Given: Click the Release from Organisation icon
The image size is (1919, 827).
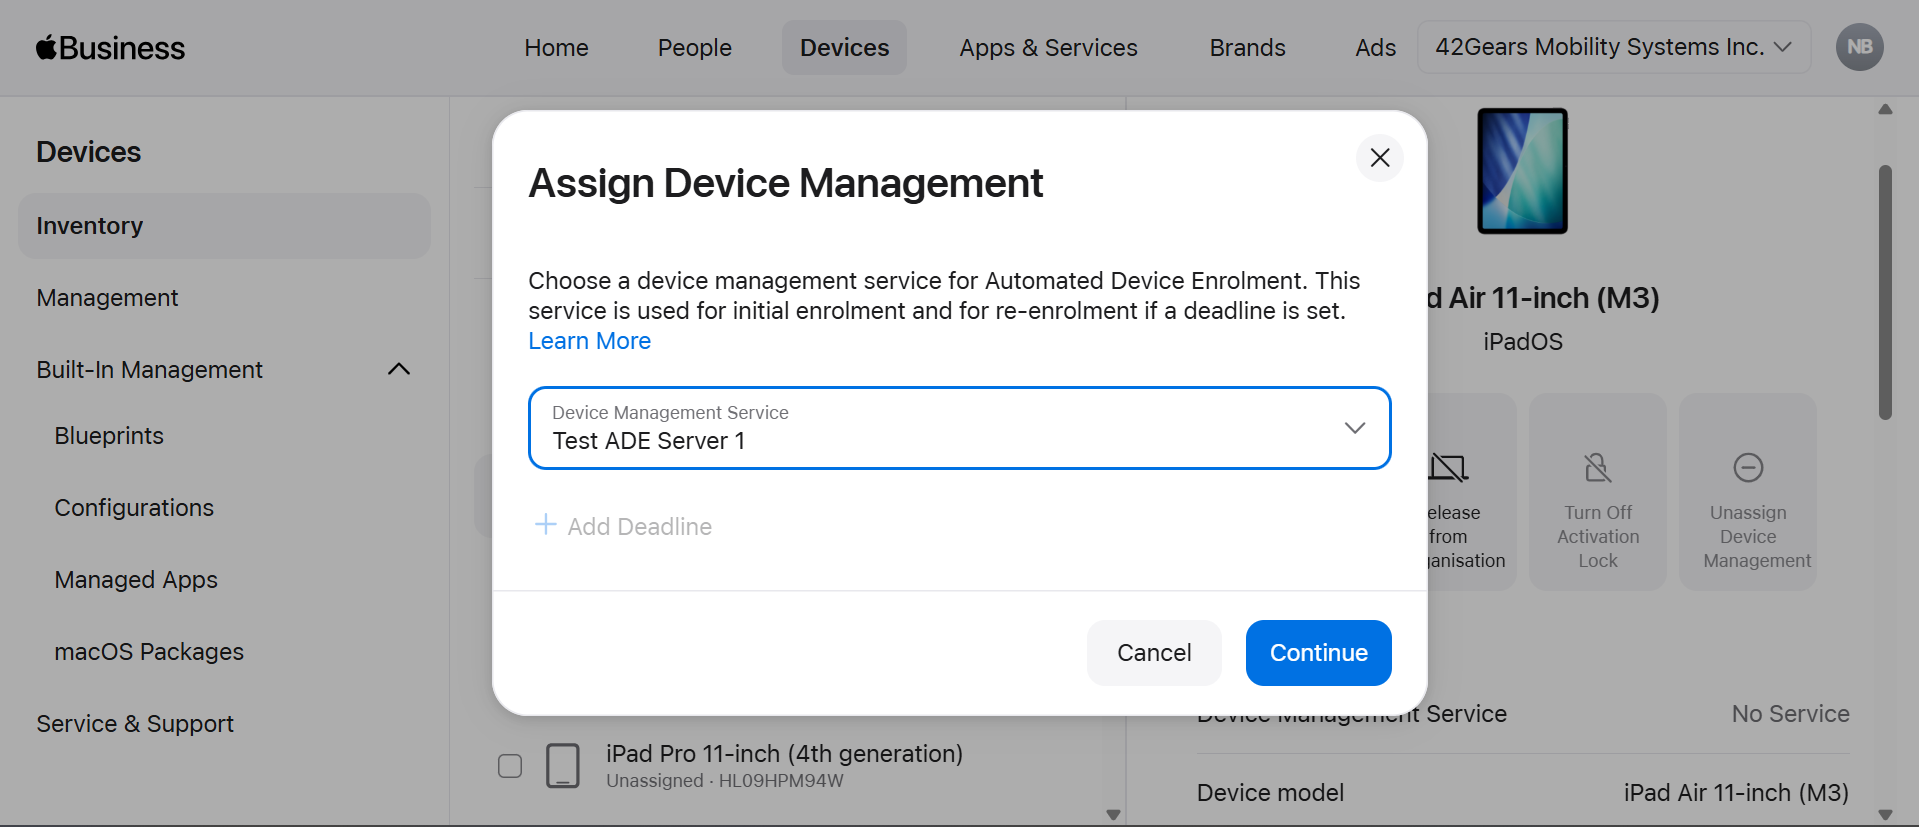Looking at the screenshot, I should (x=1448, y=468).
